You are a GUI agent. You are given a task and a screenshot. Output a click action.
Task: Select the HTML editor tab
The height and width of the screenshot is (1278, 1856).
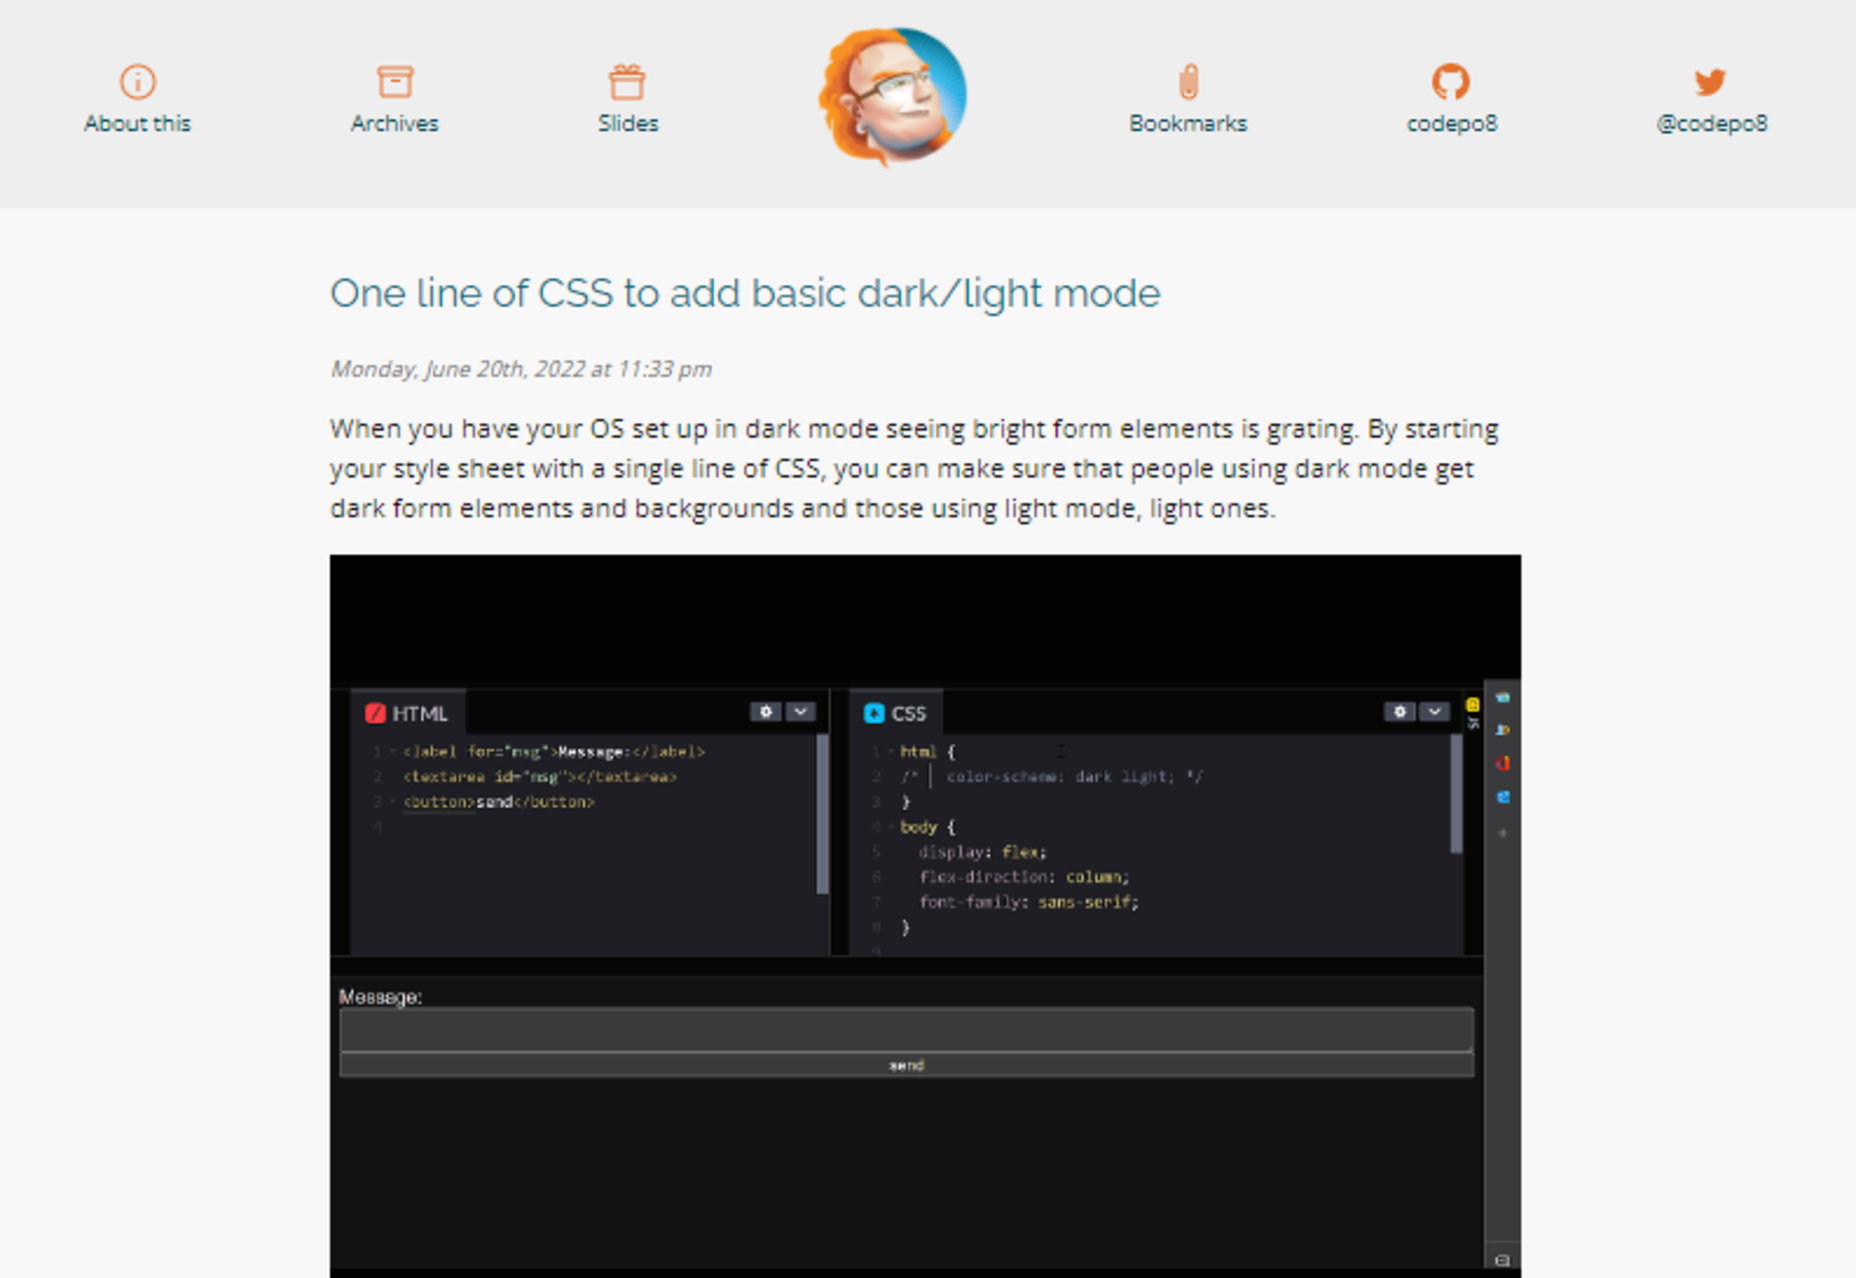tap(407, 714)
